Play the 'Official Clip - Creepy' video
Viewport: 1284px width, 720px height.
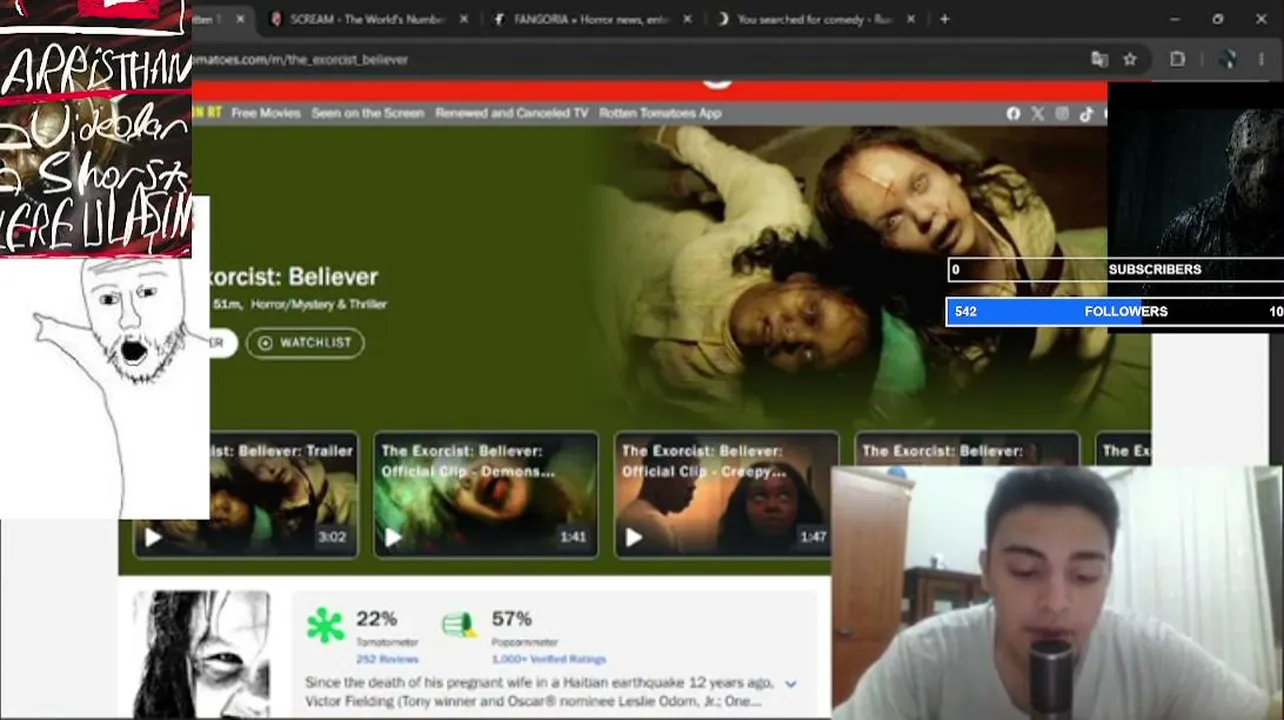click(x=633, y=538)
